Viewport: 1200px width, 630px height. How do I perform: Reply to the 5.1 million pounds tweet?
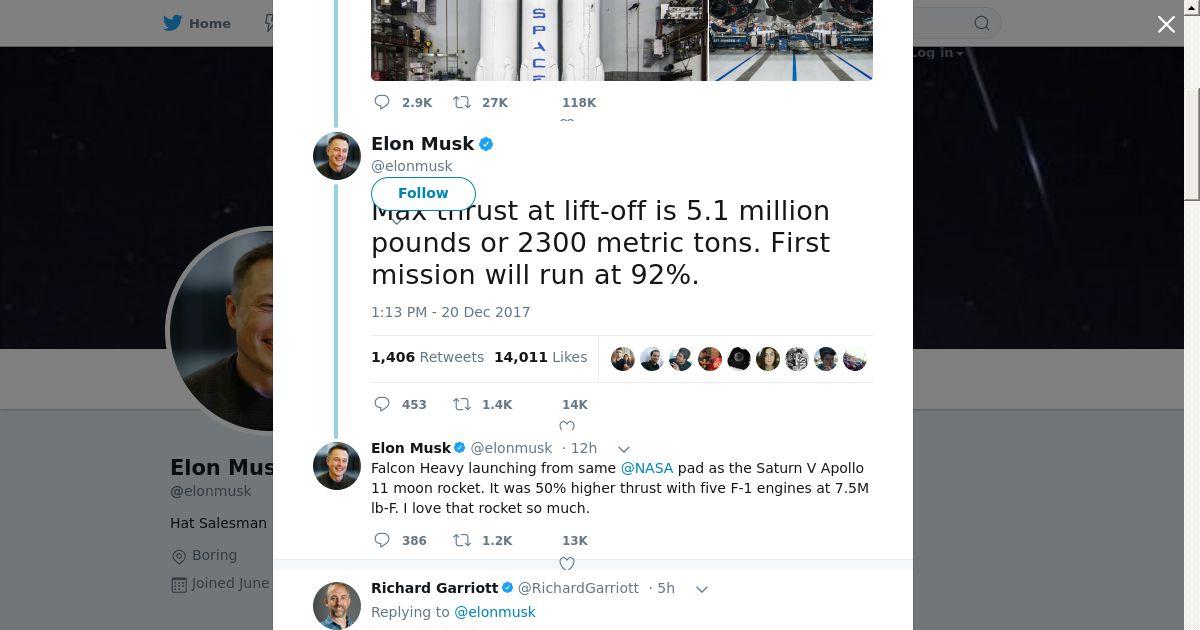tap(382, 404)
